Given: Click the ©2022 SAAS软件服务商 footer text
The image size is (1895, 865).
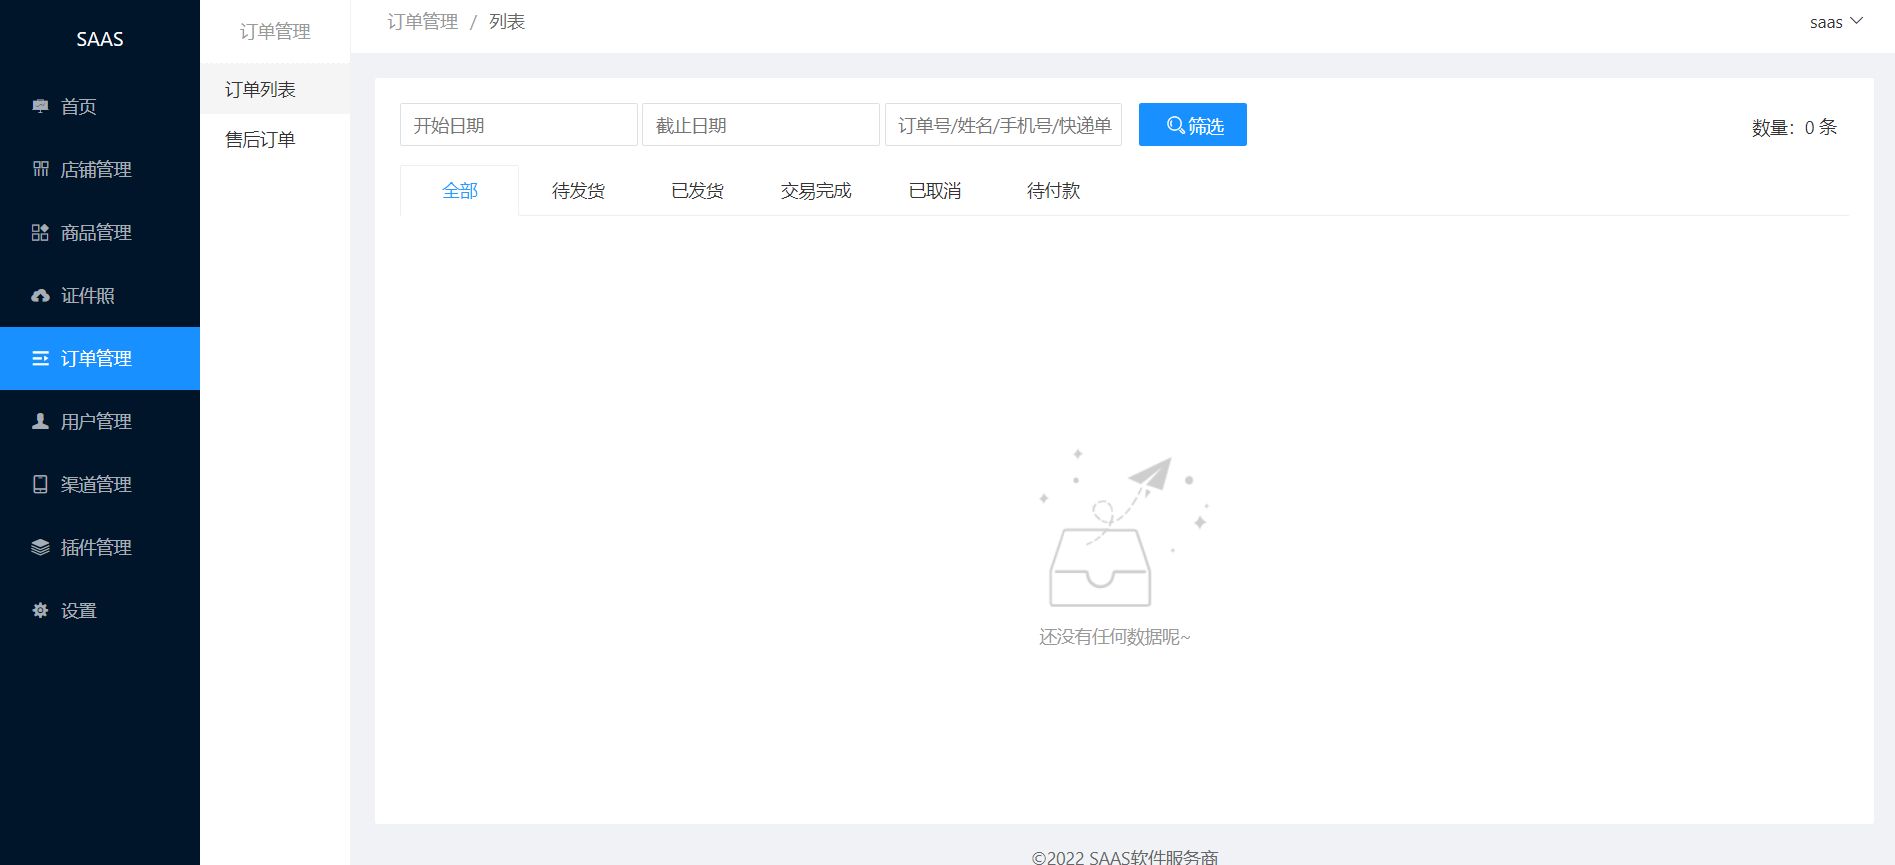Looking at the screenshot, I should [x=1125, y=857].
